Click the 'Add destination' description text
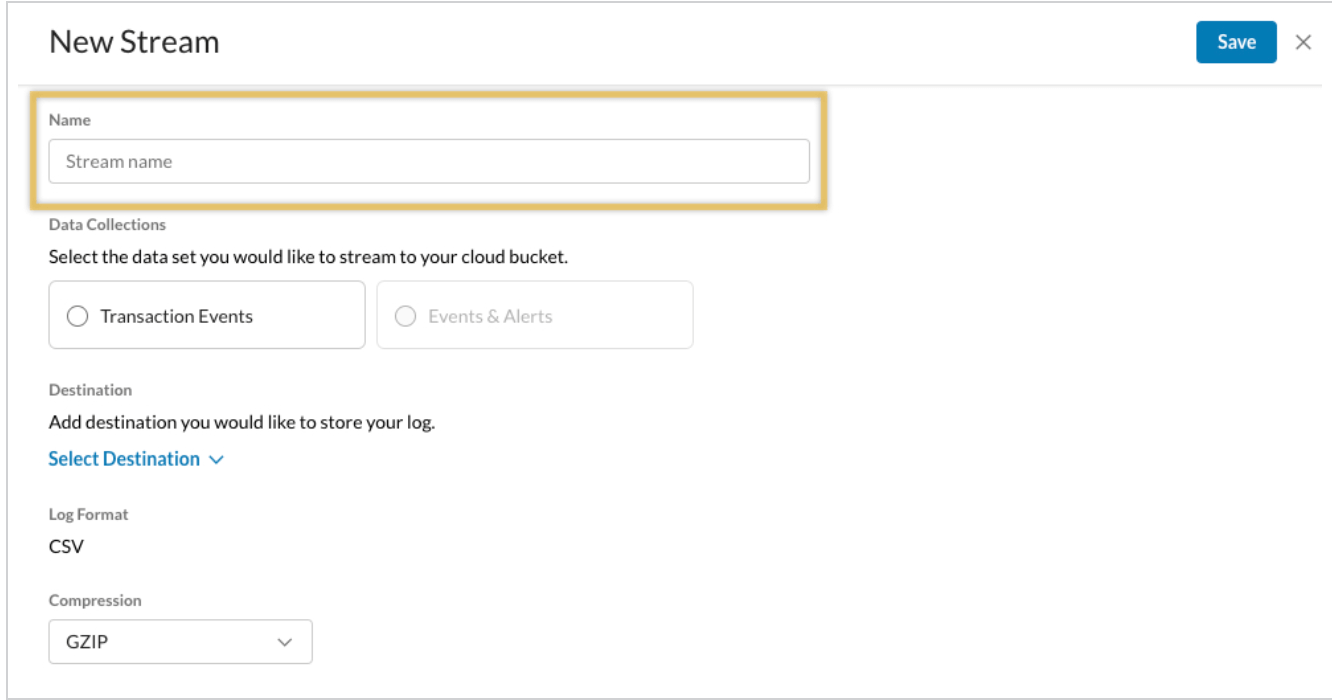This screenshot has height=700, width=1332. 242,422
